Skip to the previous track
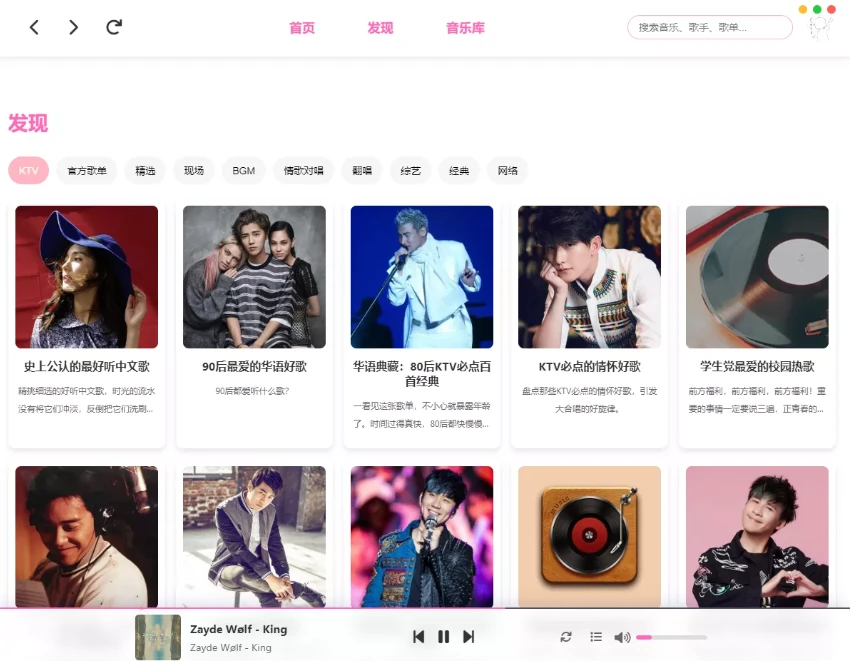852x661 pixels. click(419, 637)
